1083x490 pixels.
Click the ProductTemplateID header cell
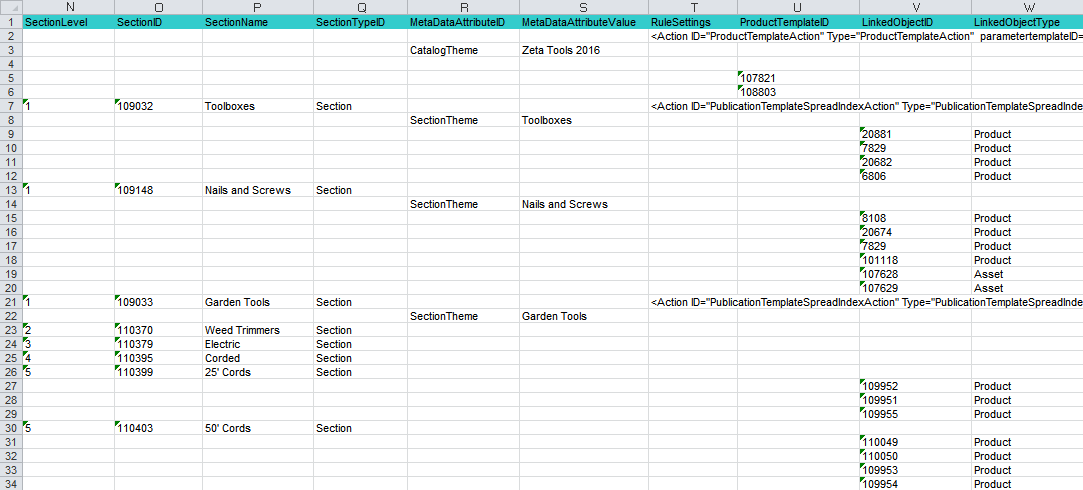tap(798, 21)
